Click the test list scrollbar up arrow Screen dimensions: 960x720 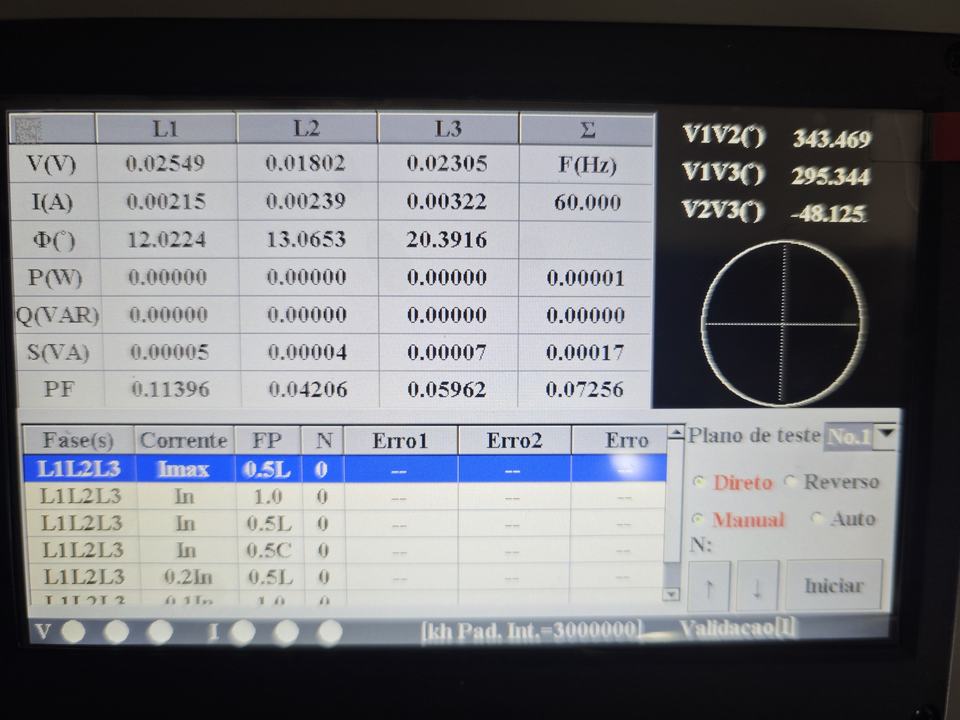pyautogui.click(x=675, y=433)
